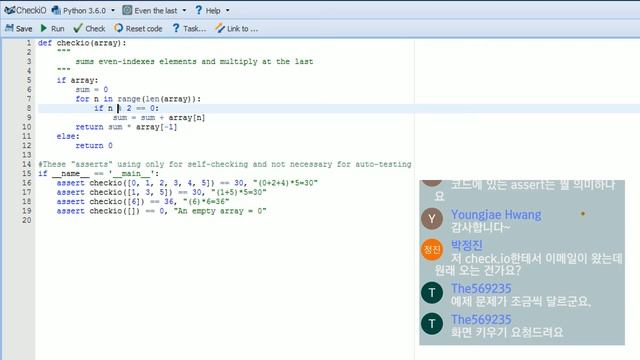Image resolution: width=640 pixels, height=360 pixels.
Task: Click the green Check checkmark icon
Action: coord(78,28)
